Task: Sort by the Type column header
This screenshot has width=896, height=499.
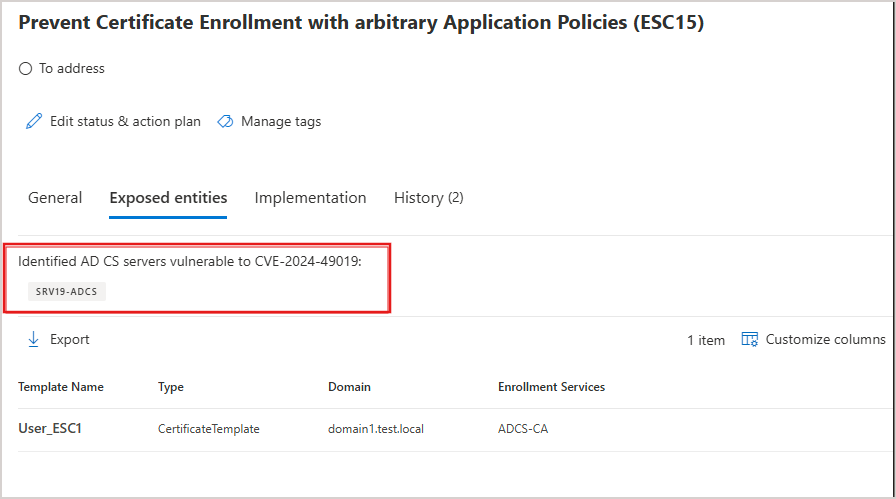Action: click(171, 387)
